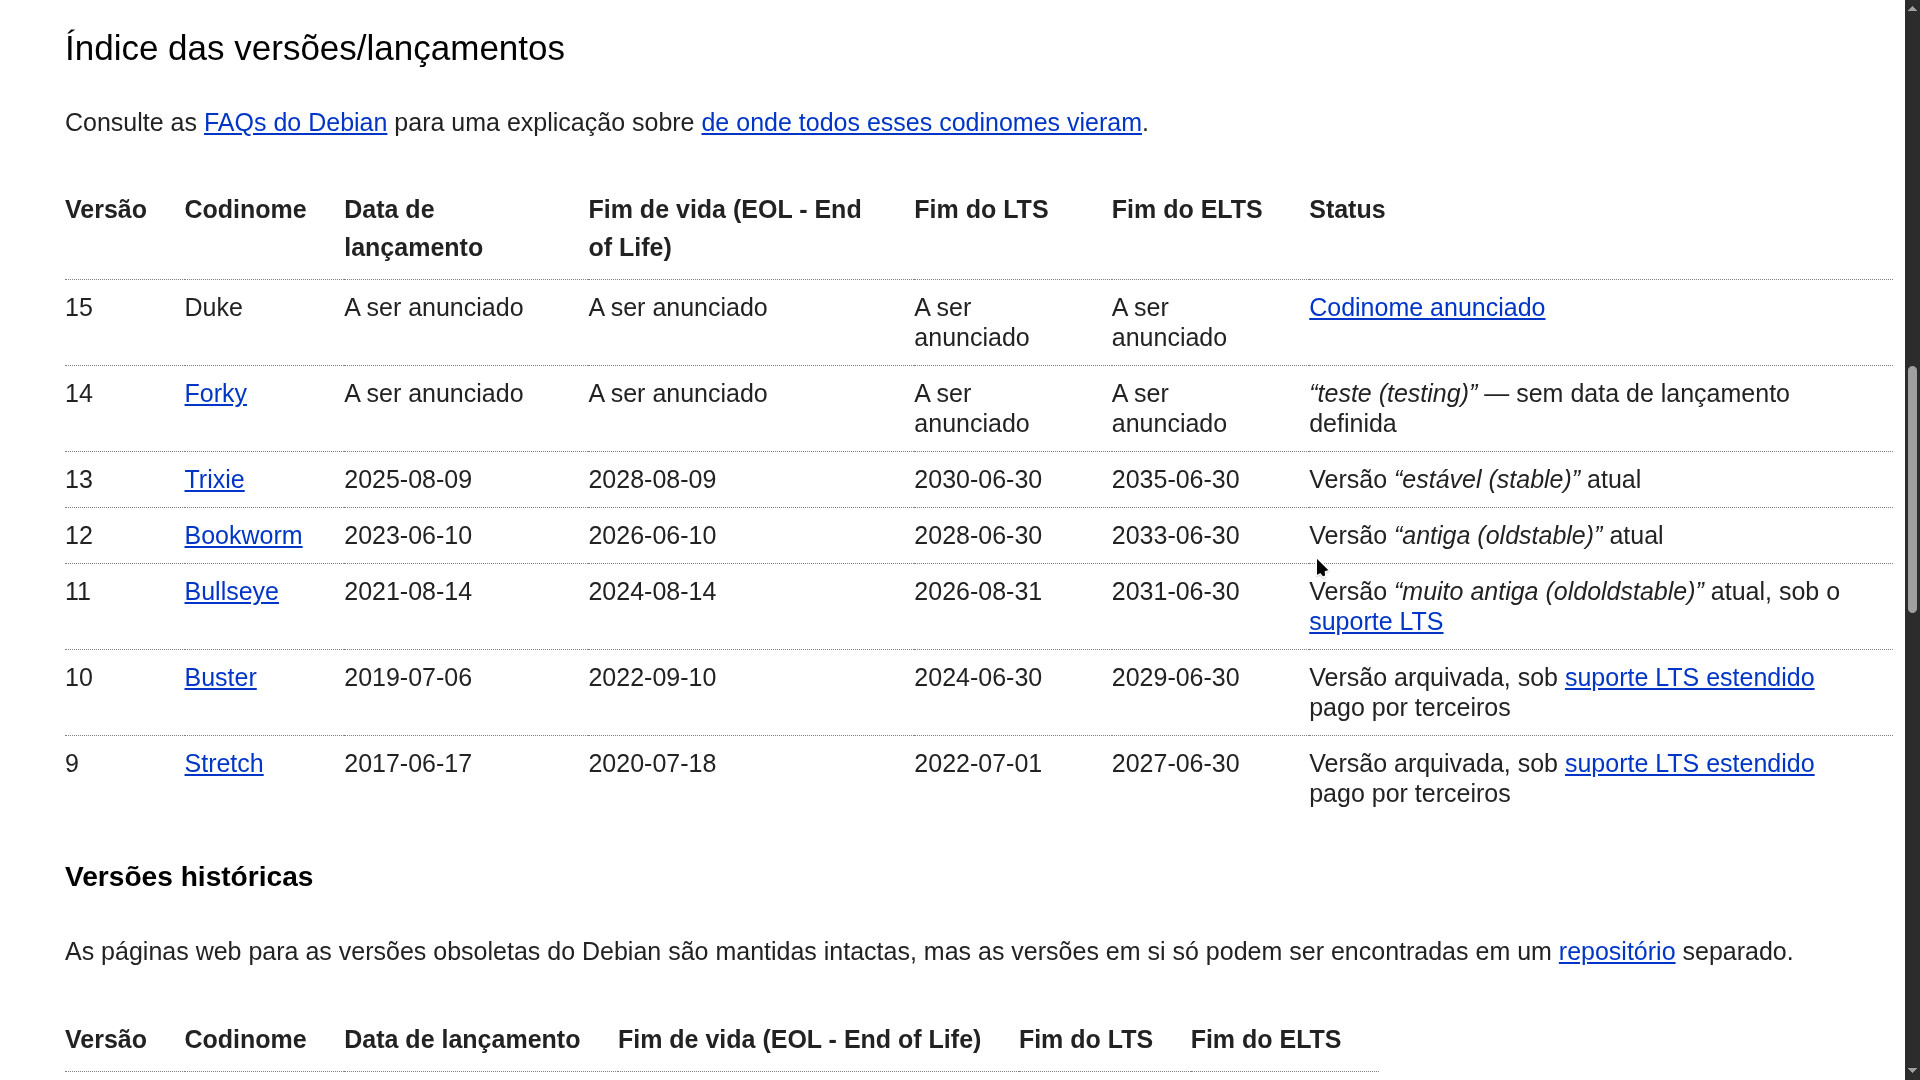Follow the Bookworm codename link
Viewport: 1920px width, 1080px height.
243,535
